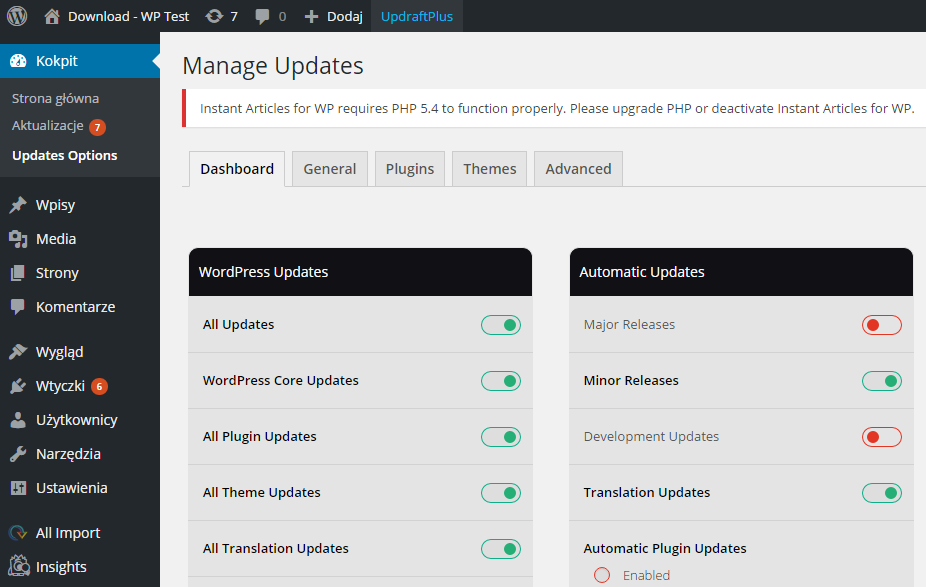The width and height of the screenshot is (926, 587).
Task: Open the Wtyczki menu label
Action: tap(60, 386)
